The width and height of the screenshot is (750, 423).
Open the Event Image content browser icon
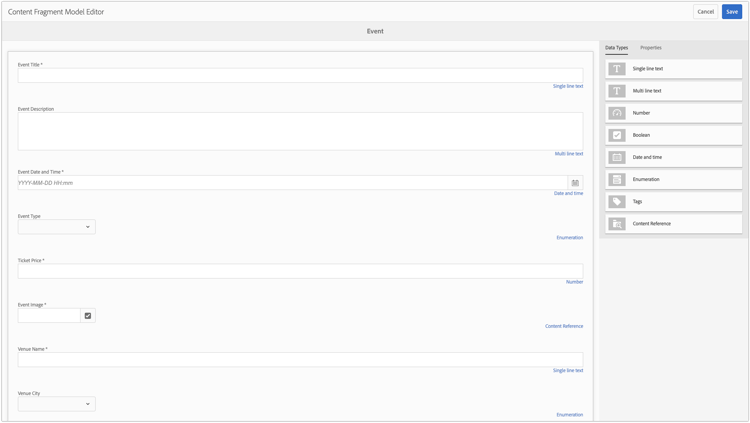click(x=88, y=316)
